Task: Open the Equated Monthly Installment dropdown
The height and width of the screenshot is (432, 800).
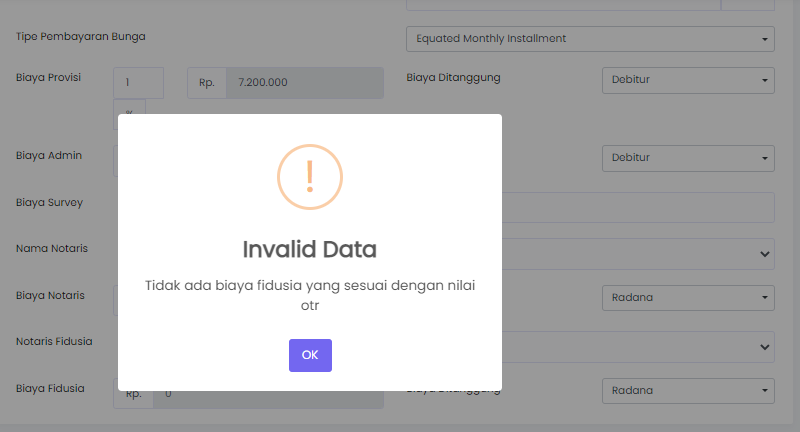Action: tap(590, 39)
